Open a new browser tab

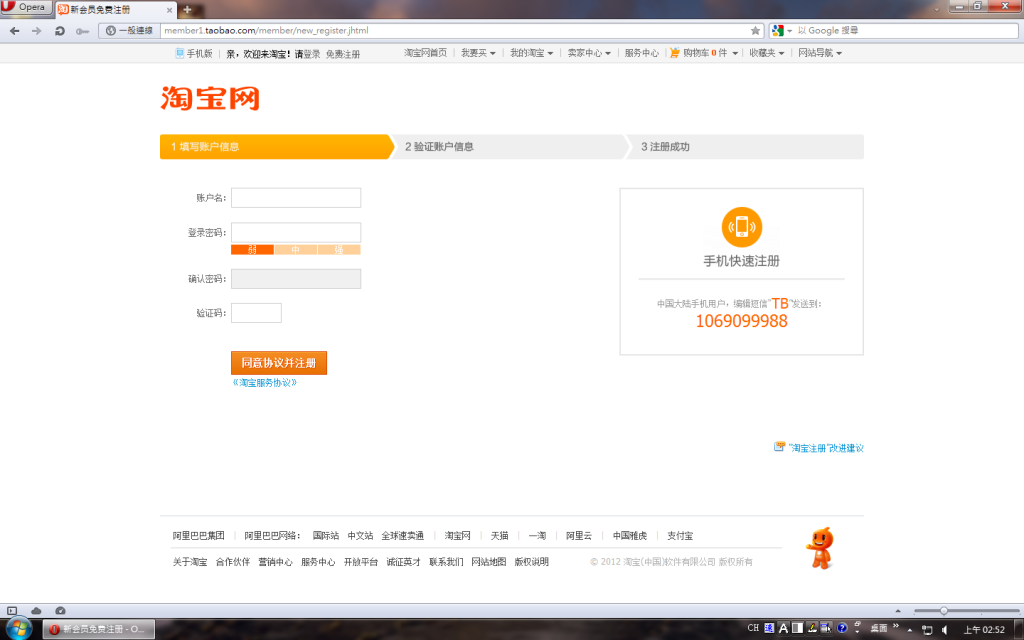187,10
